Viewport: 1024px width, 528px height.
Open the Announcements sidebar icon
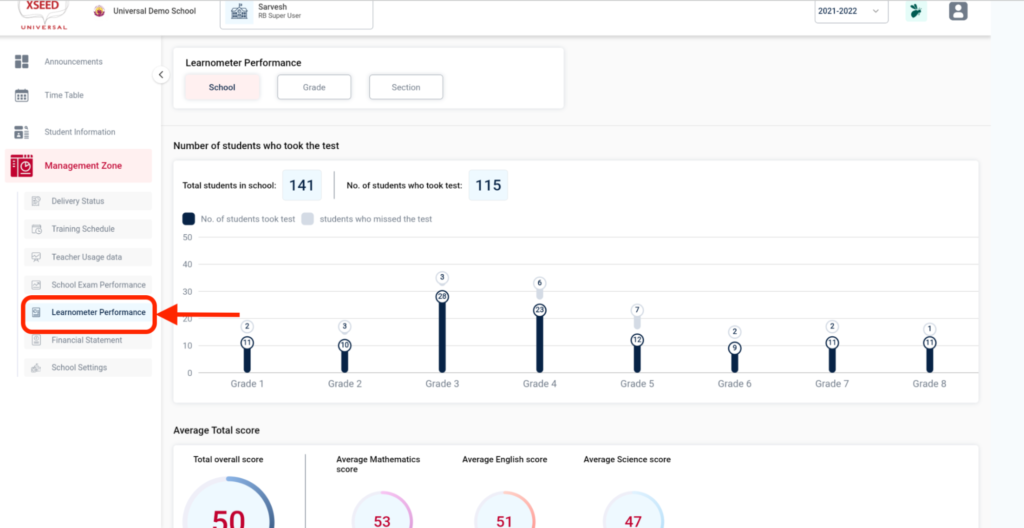(x=22, y=62)
